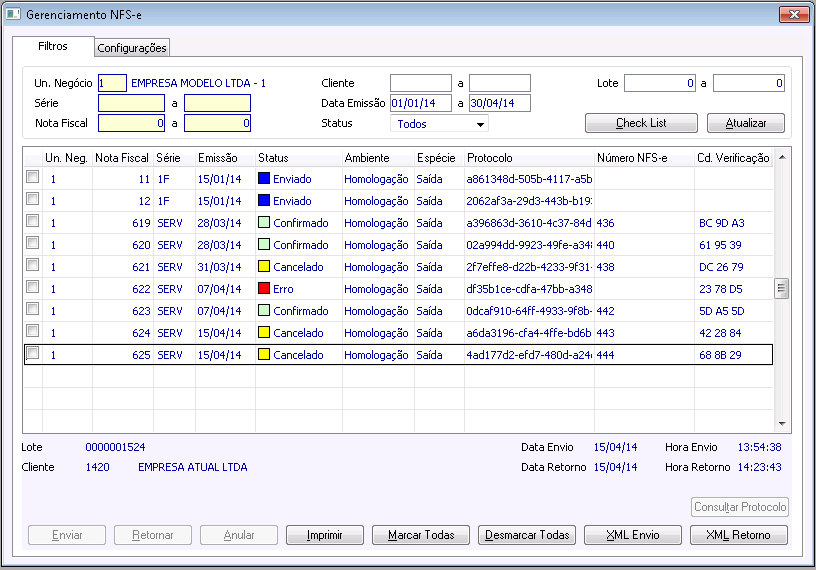Image resolution: width=816 pixels, height=570 pixels.
Task: Click the red Erro status square for nota 622
Action: pyautogui.click(x=264, y=289)
